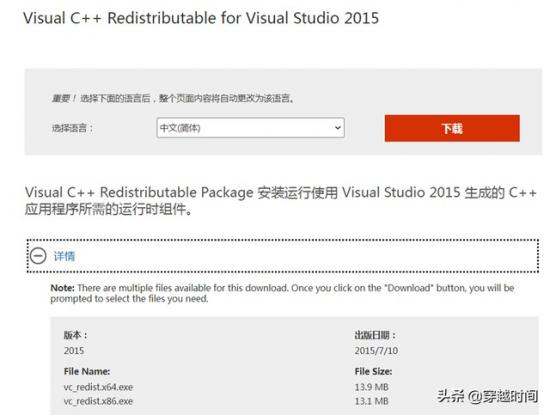Screen dimensions: 550x415
Task: Click the 2015/7/10 publish date value
Action: point(376,350)
